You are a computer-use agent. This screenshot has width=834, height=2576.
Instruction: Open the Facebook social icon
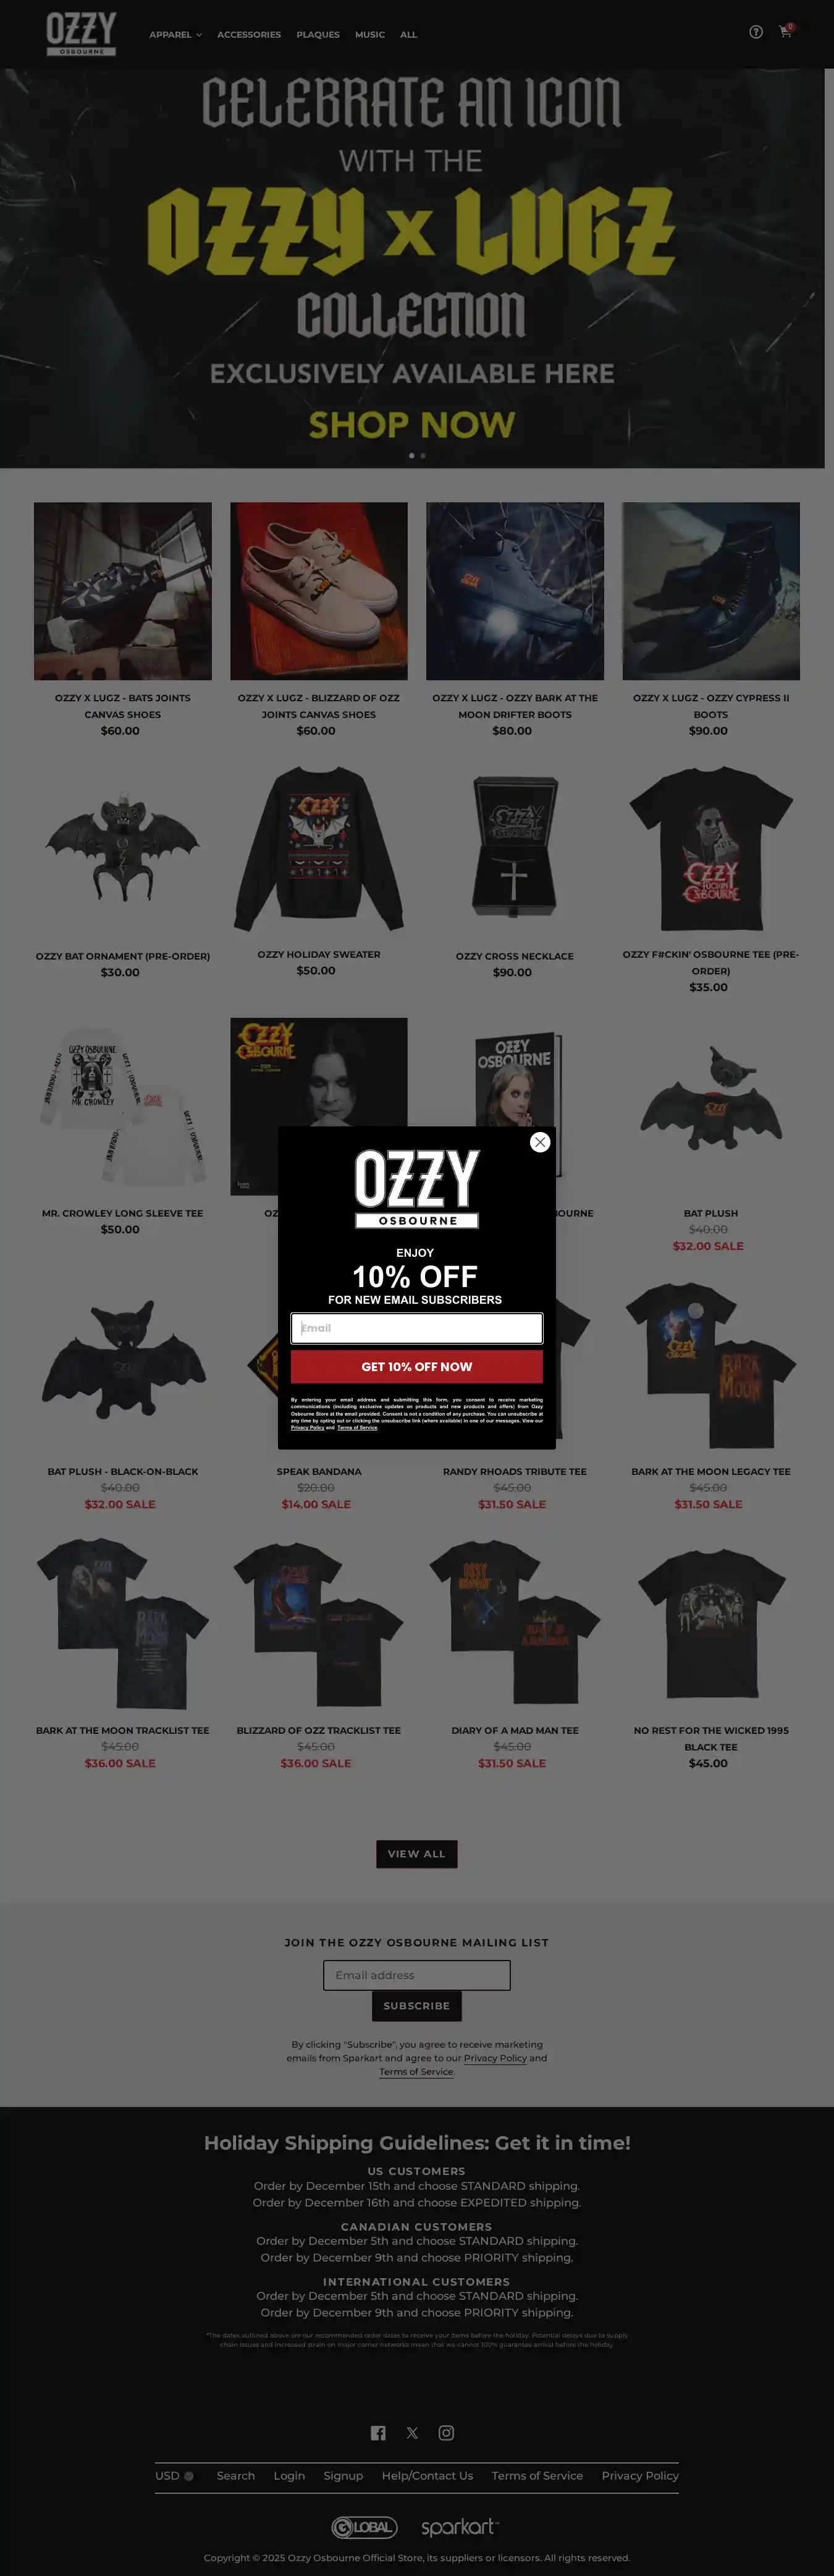378,2433
